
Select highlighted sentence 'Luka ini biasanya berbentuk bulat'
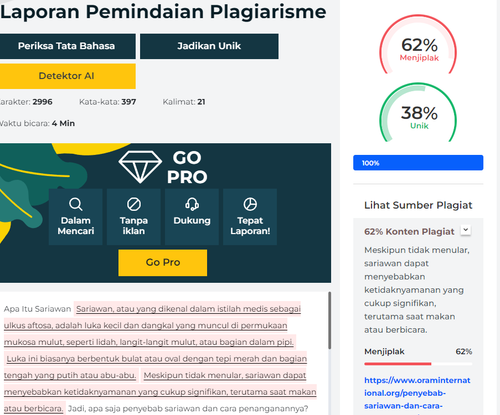(155, 367)
